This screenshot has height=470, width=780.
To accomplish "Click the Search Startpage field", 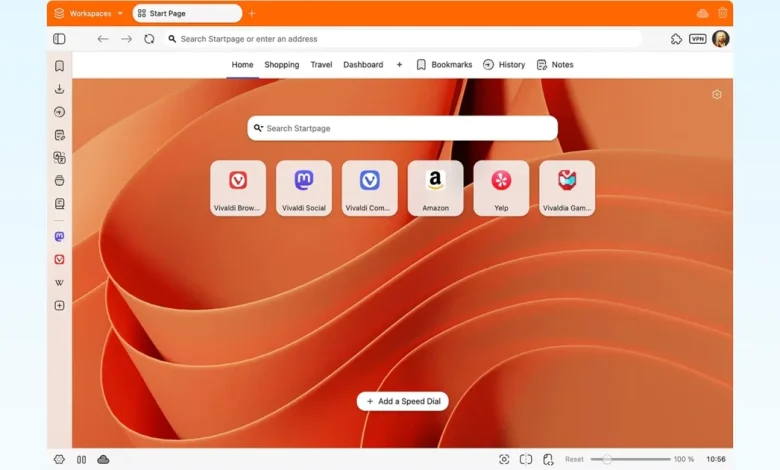I will pos(402,128).
